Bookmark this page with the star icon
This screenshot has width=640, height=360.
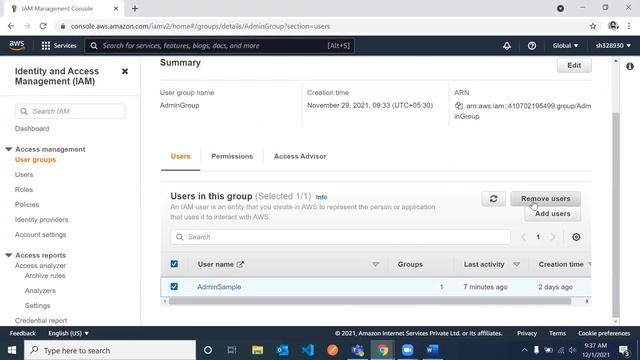pyautogui.click(x=593, y=26)
